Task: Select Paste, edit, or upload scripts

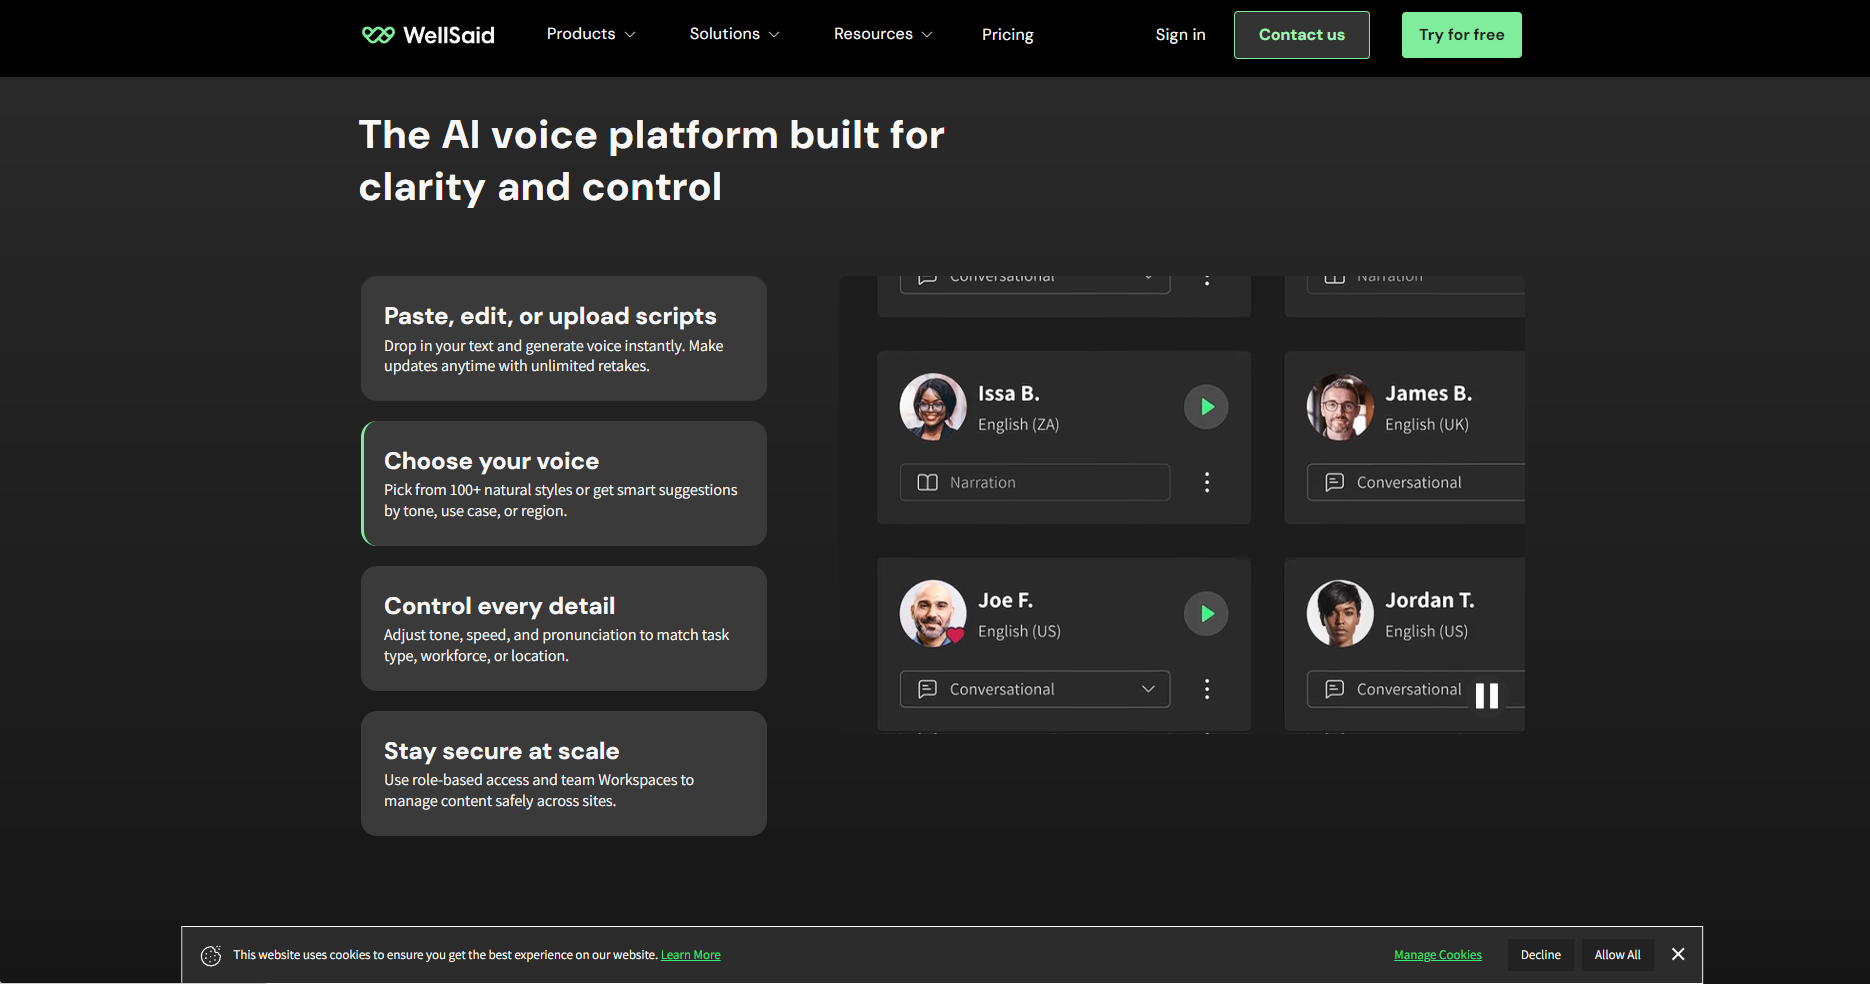Action: (x=564, y=339)
